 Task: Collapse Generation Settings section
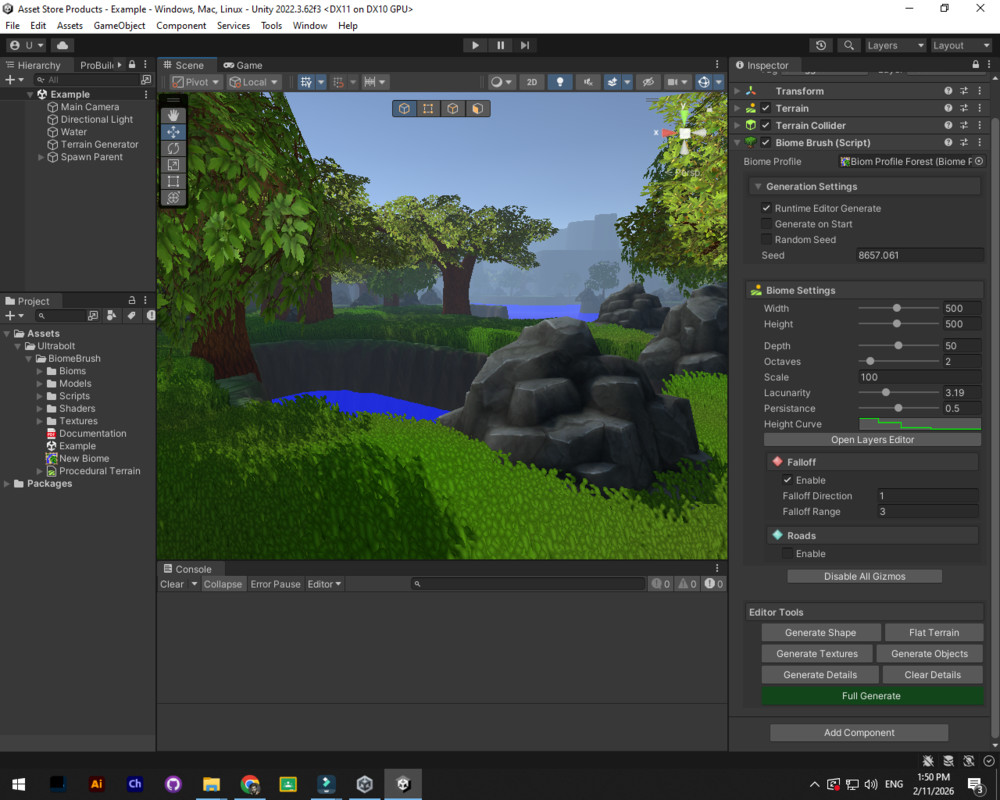pyautogui.click(x=758, y=186)
